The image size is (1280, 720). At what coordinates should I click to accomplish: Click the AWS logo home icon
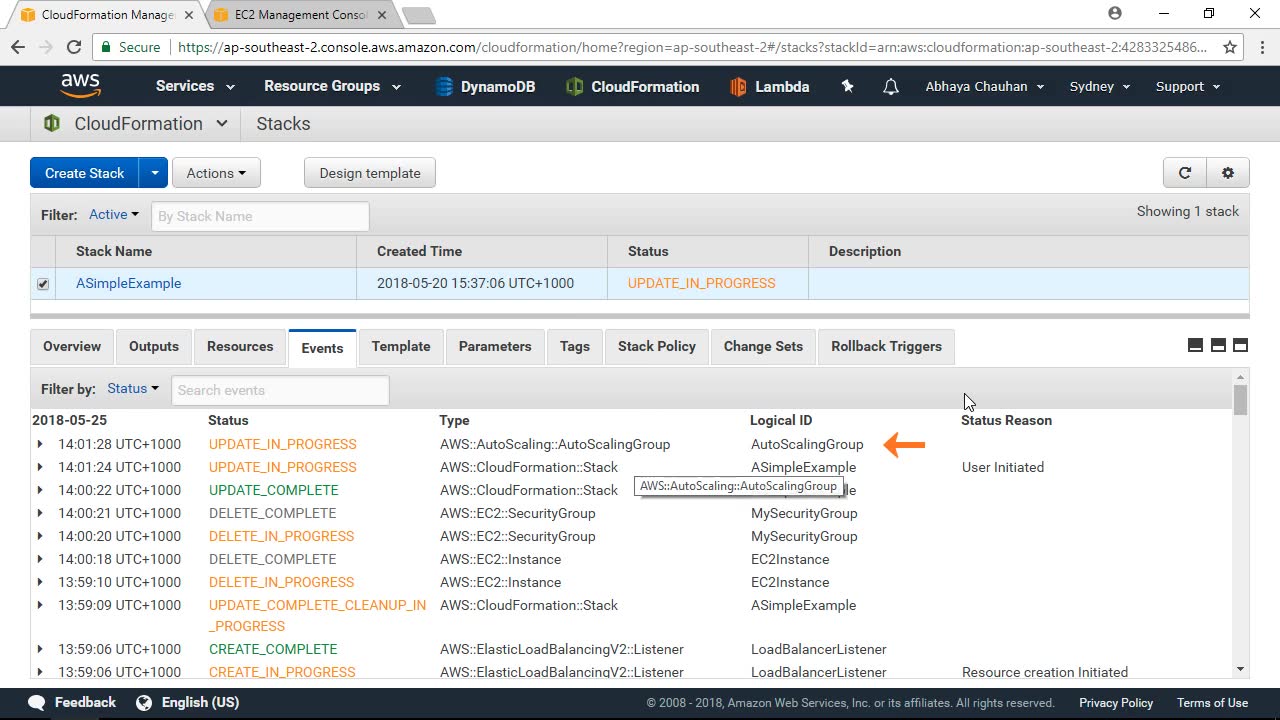click(80, 86)
